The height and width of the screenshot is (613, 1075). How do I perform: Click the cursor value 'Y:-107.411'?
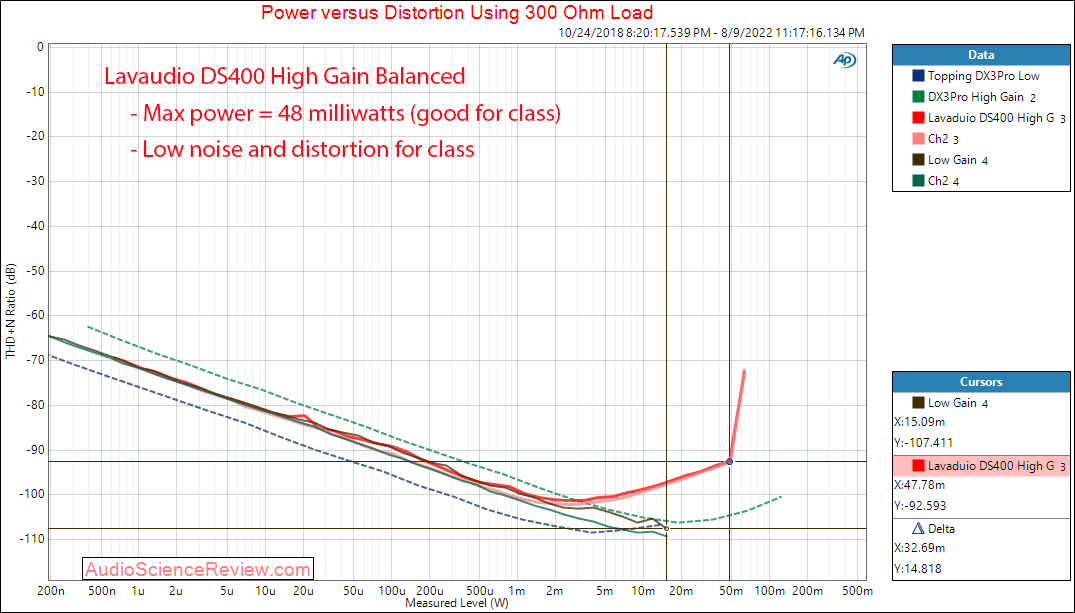pyautogui.click(x=923, y=443)
